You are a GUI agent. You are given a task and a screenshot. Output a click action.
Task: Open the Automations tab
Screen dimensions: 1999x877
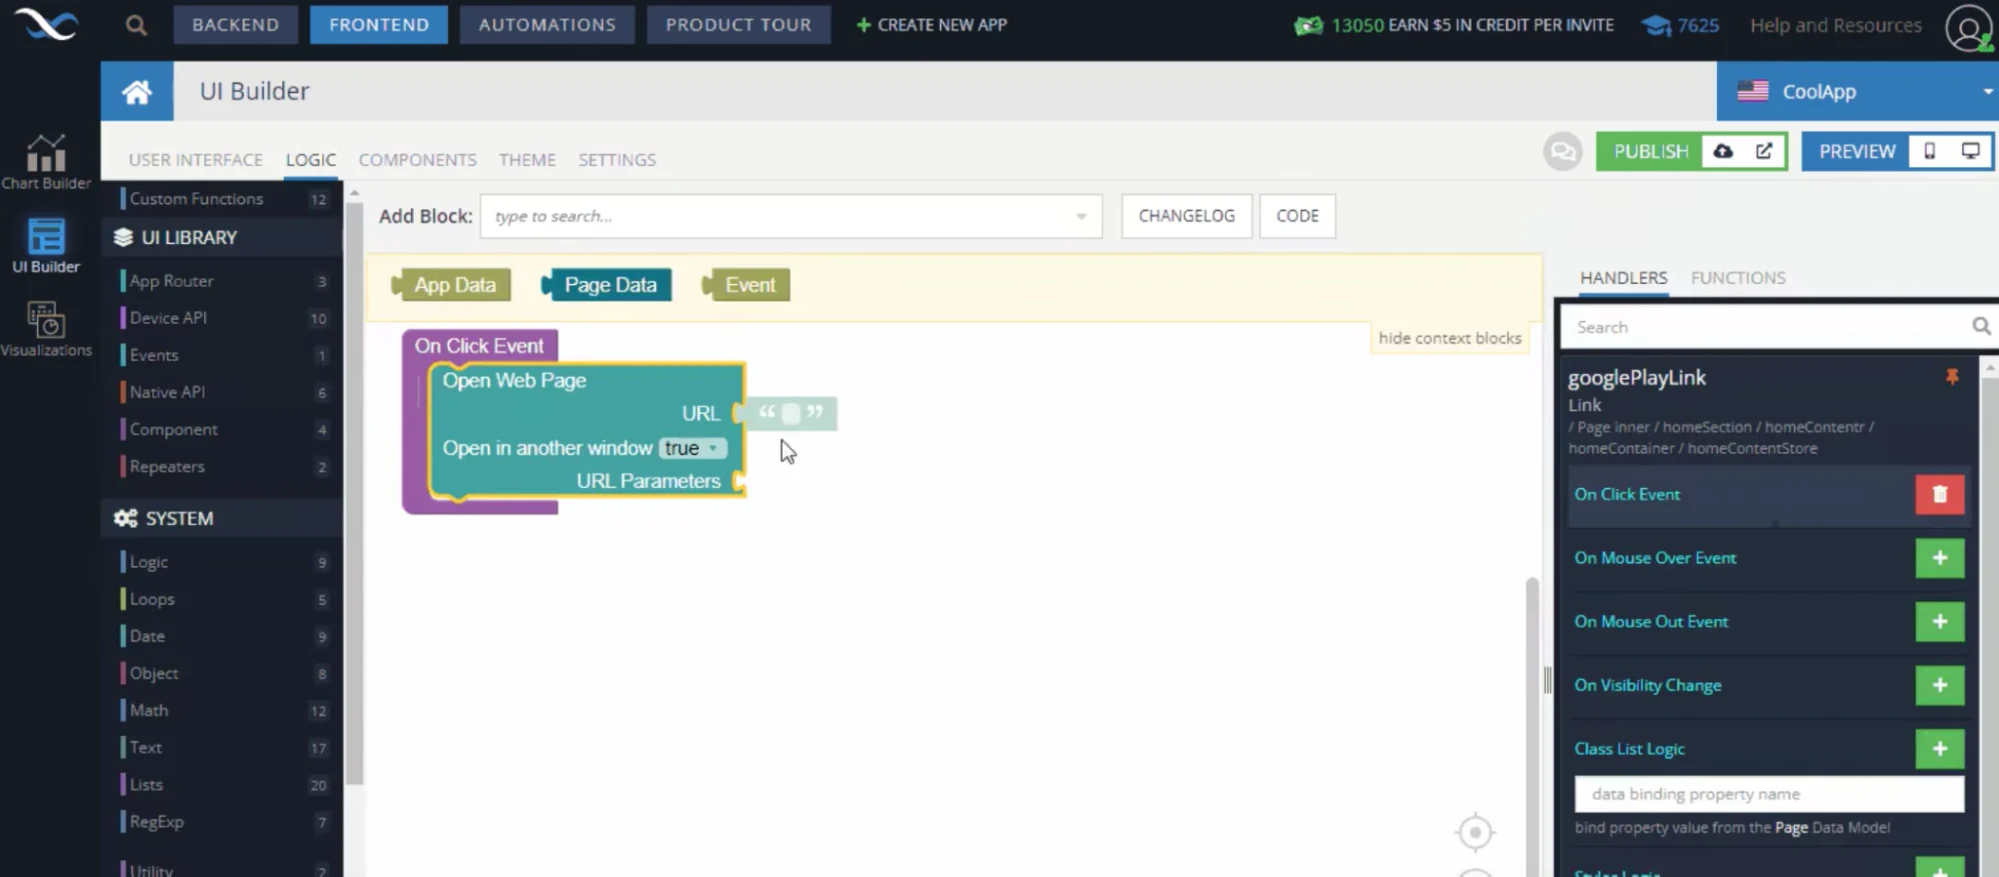[547, 25]
